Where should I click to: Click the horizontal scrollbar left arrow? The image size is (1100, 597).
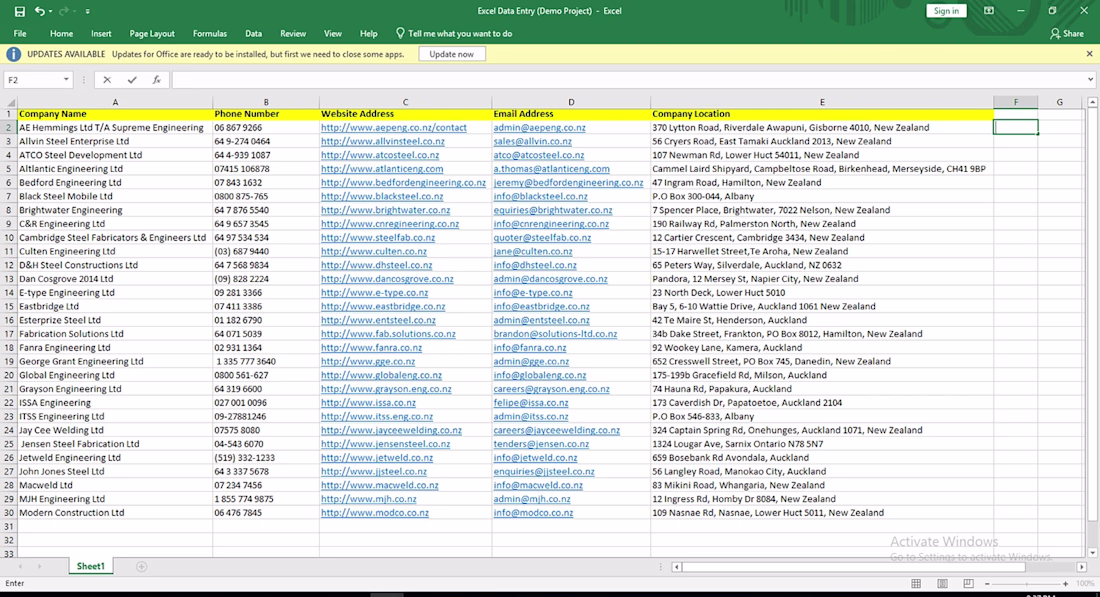[676, 567]
